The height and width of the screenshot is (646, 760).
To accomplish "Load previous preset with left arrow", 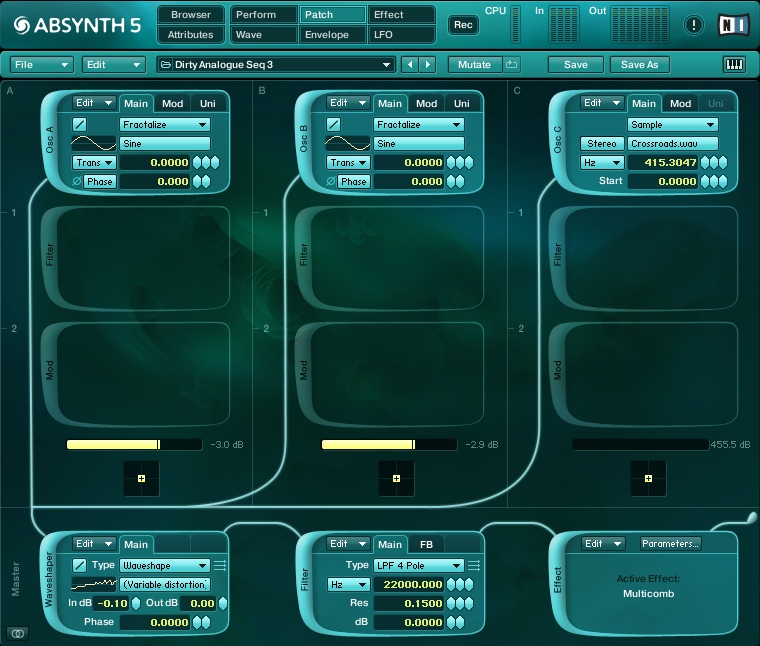I will (410, 64).
